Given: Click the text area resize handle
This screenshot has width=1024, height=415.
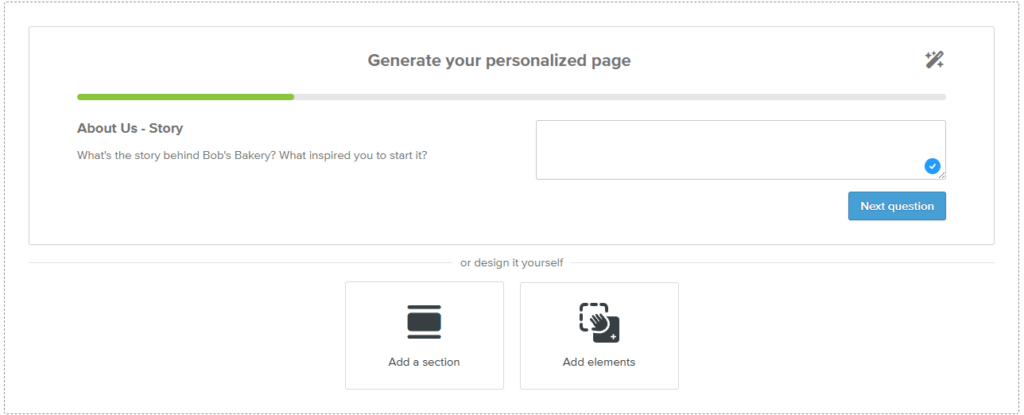Looking at the screenshot, I should 942,176.
